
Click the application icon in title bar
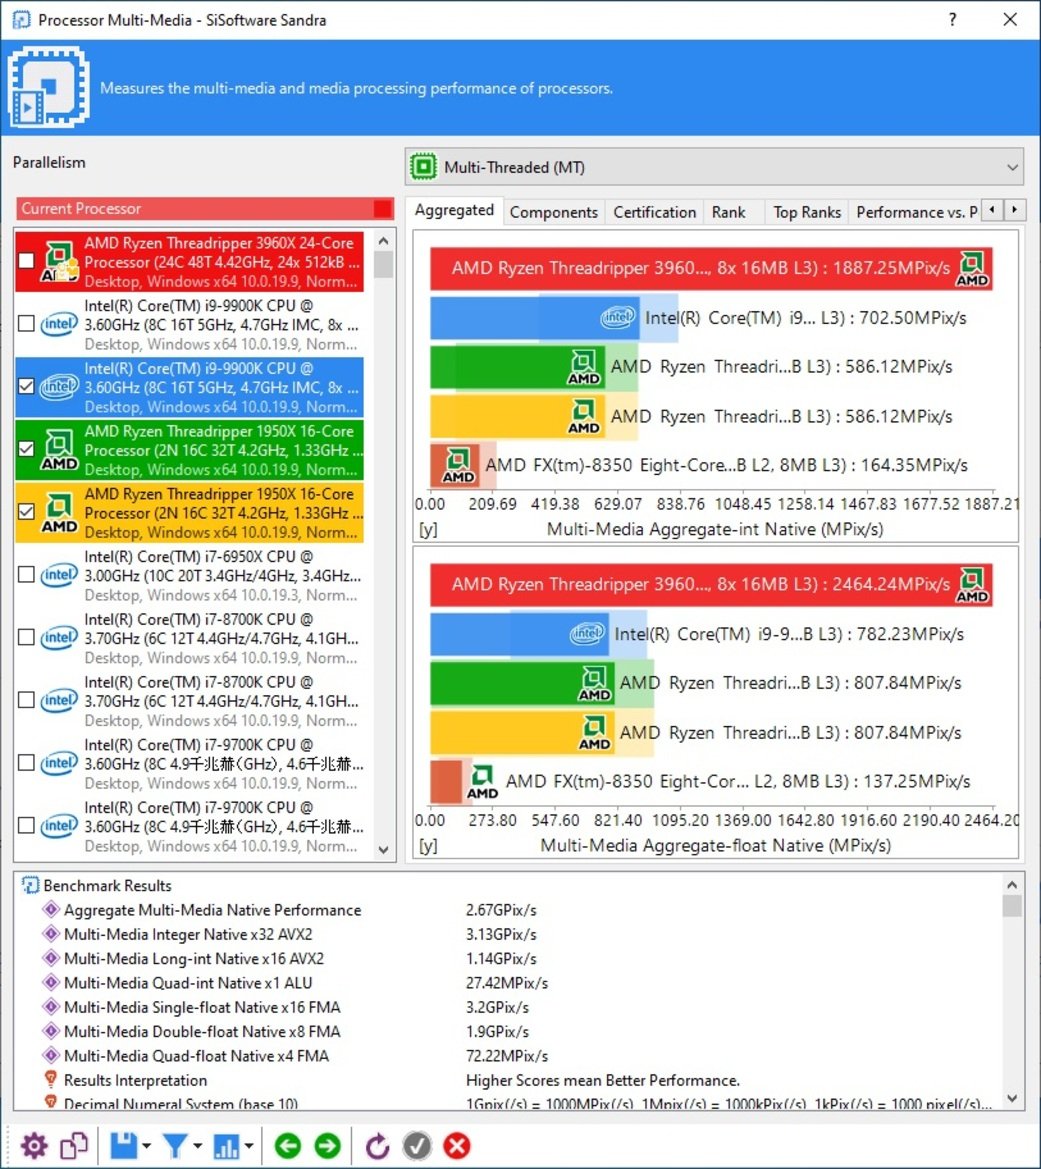coord(21,19)
